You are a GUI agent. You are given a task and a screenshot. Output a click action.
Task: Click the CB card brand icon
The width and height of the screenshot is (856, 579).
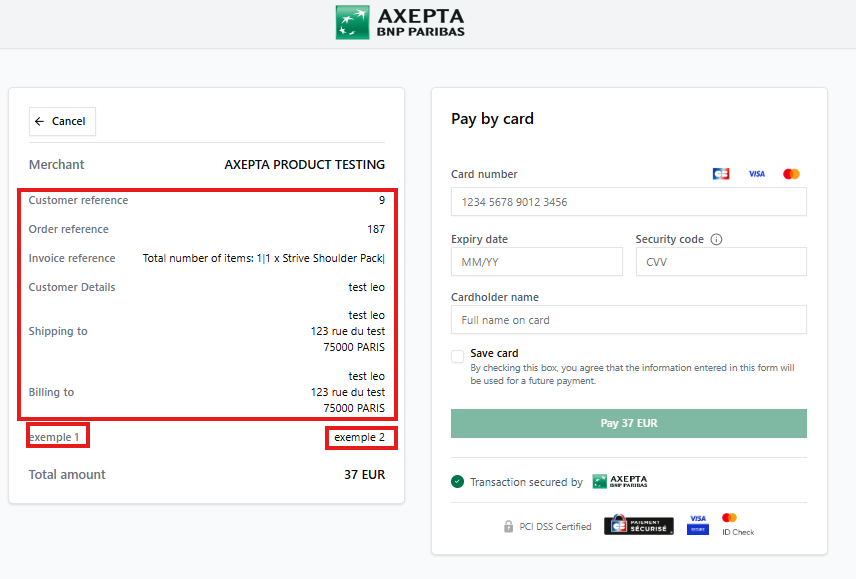click(x=721, y=174)
